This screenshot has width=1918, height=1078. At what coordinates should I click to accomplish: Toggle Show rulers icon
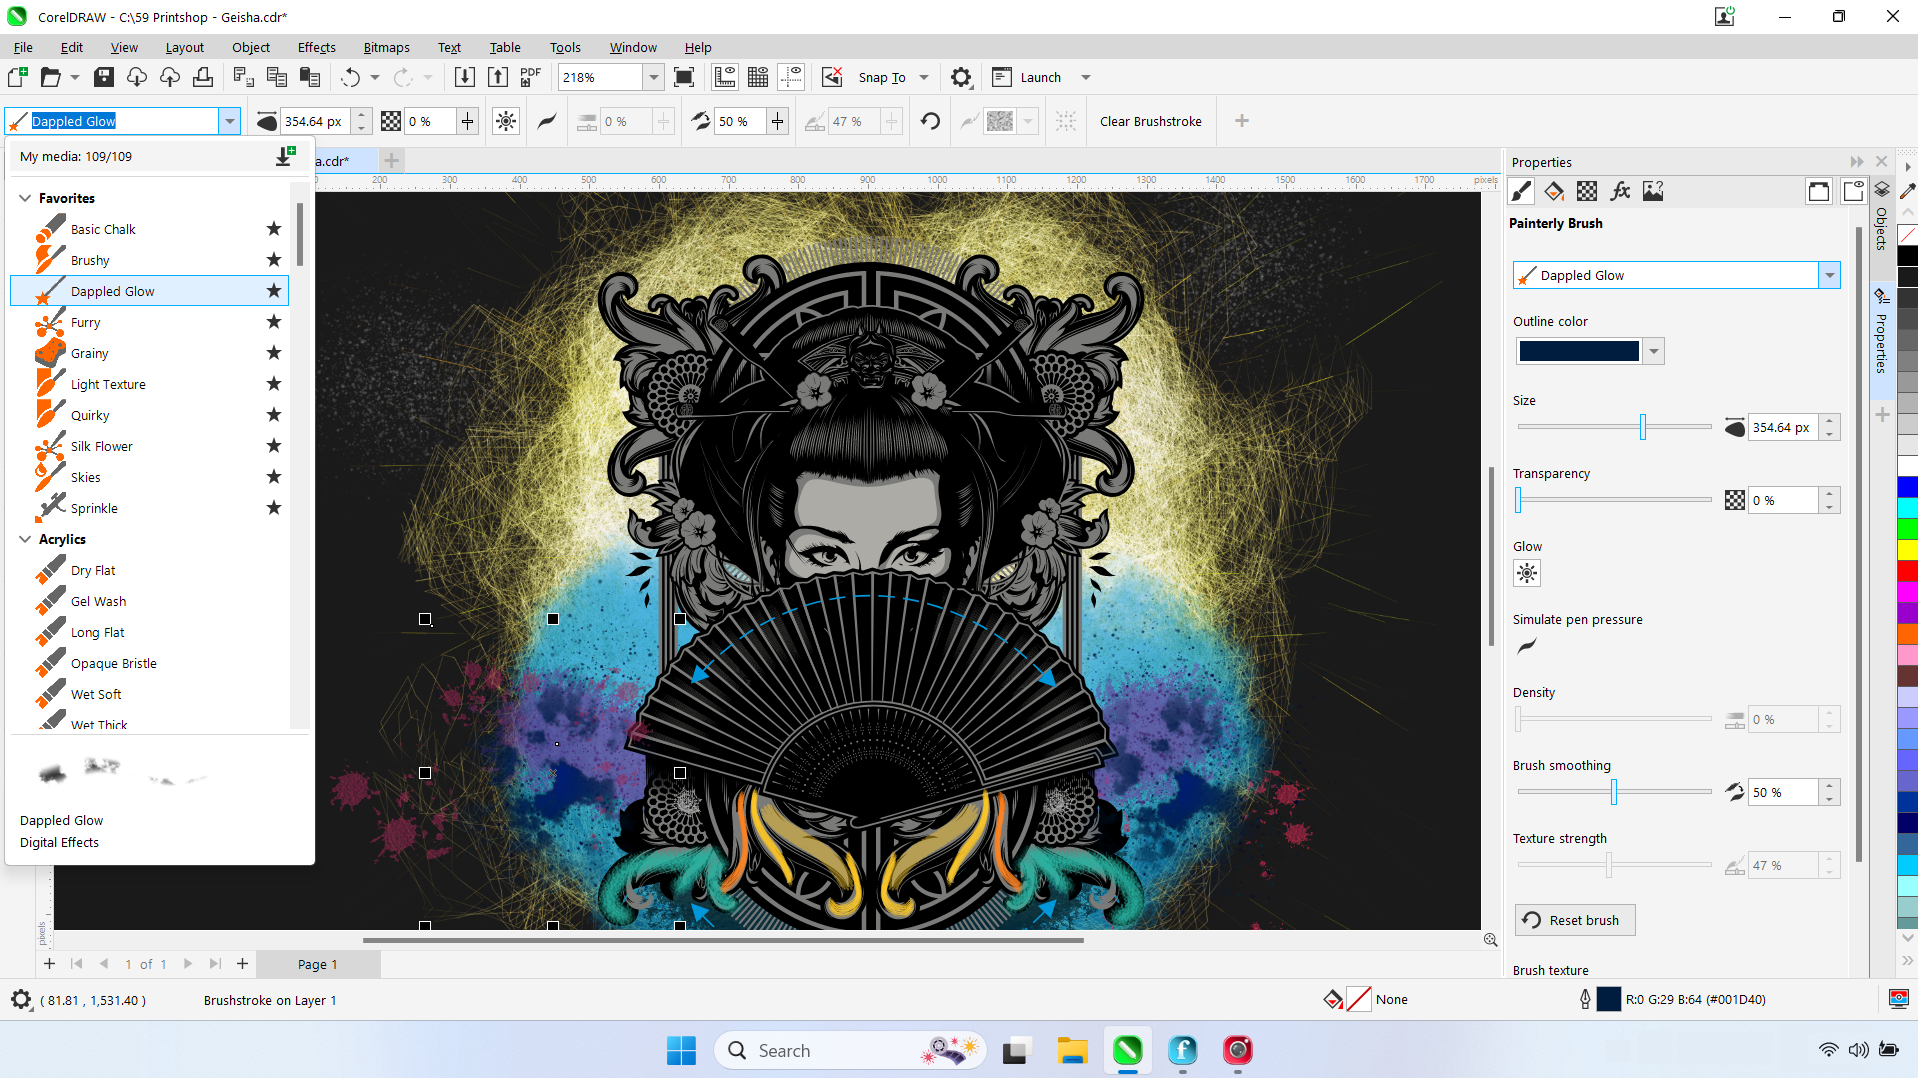tap(725, 77)
